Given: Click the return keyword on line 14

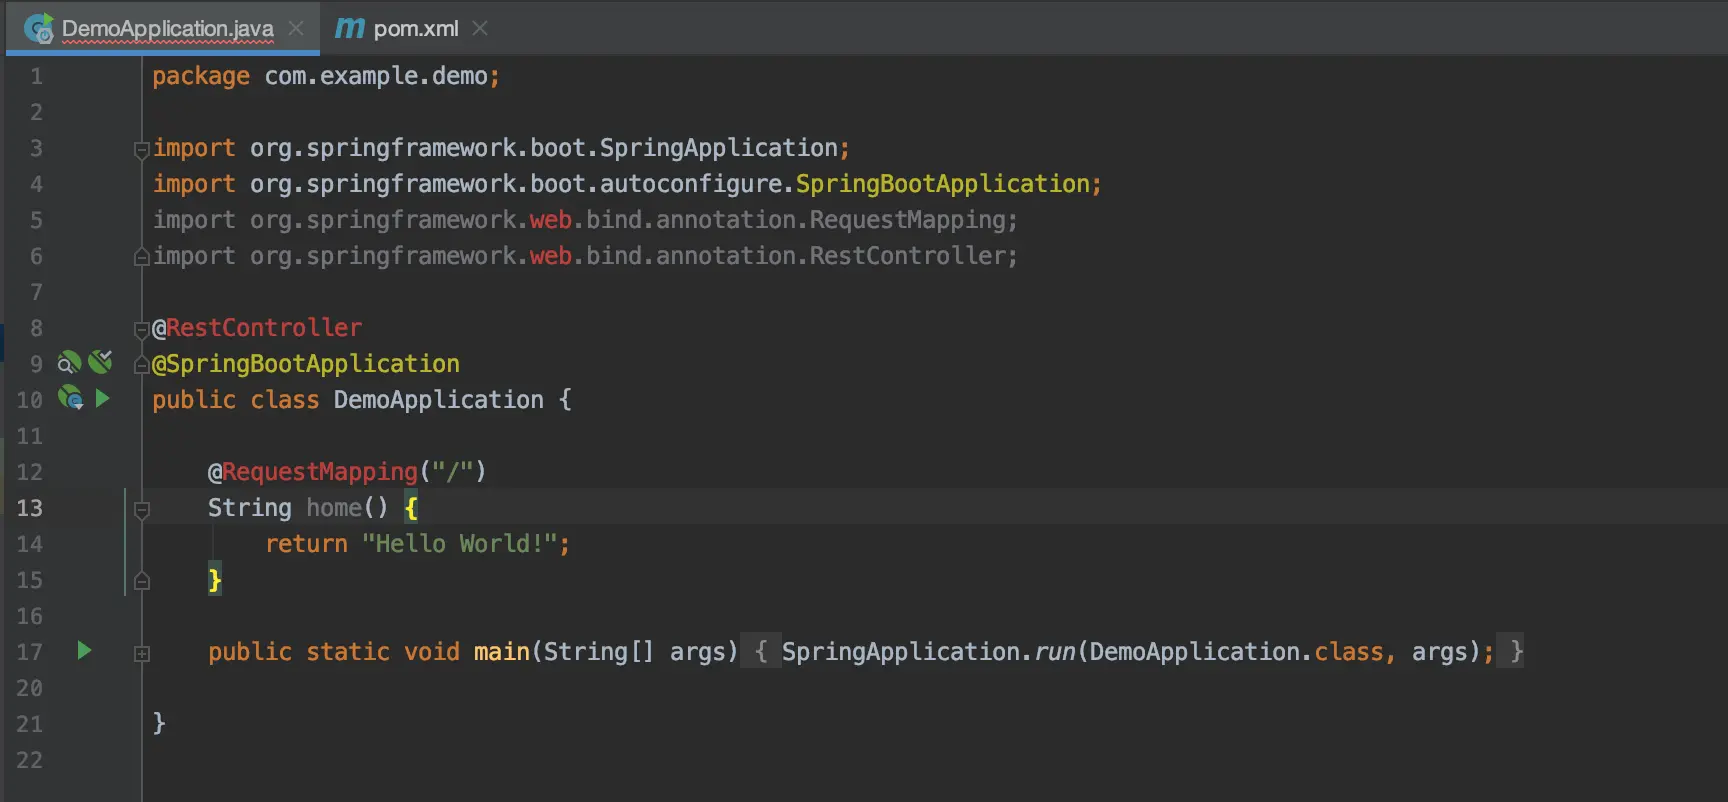Looking at the screenshot, I should click(x=306, y=544).
